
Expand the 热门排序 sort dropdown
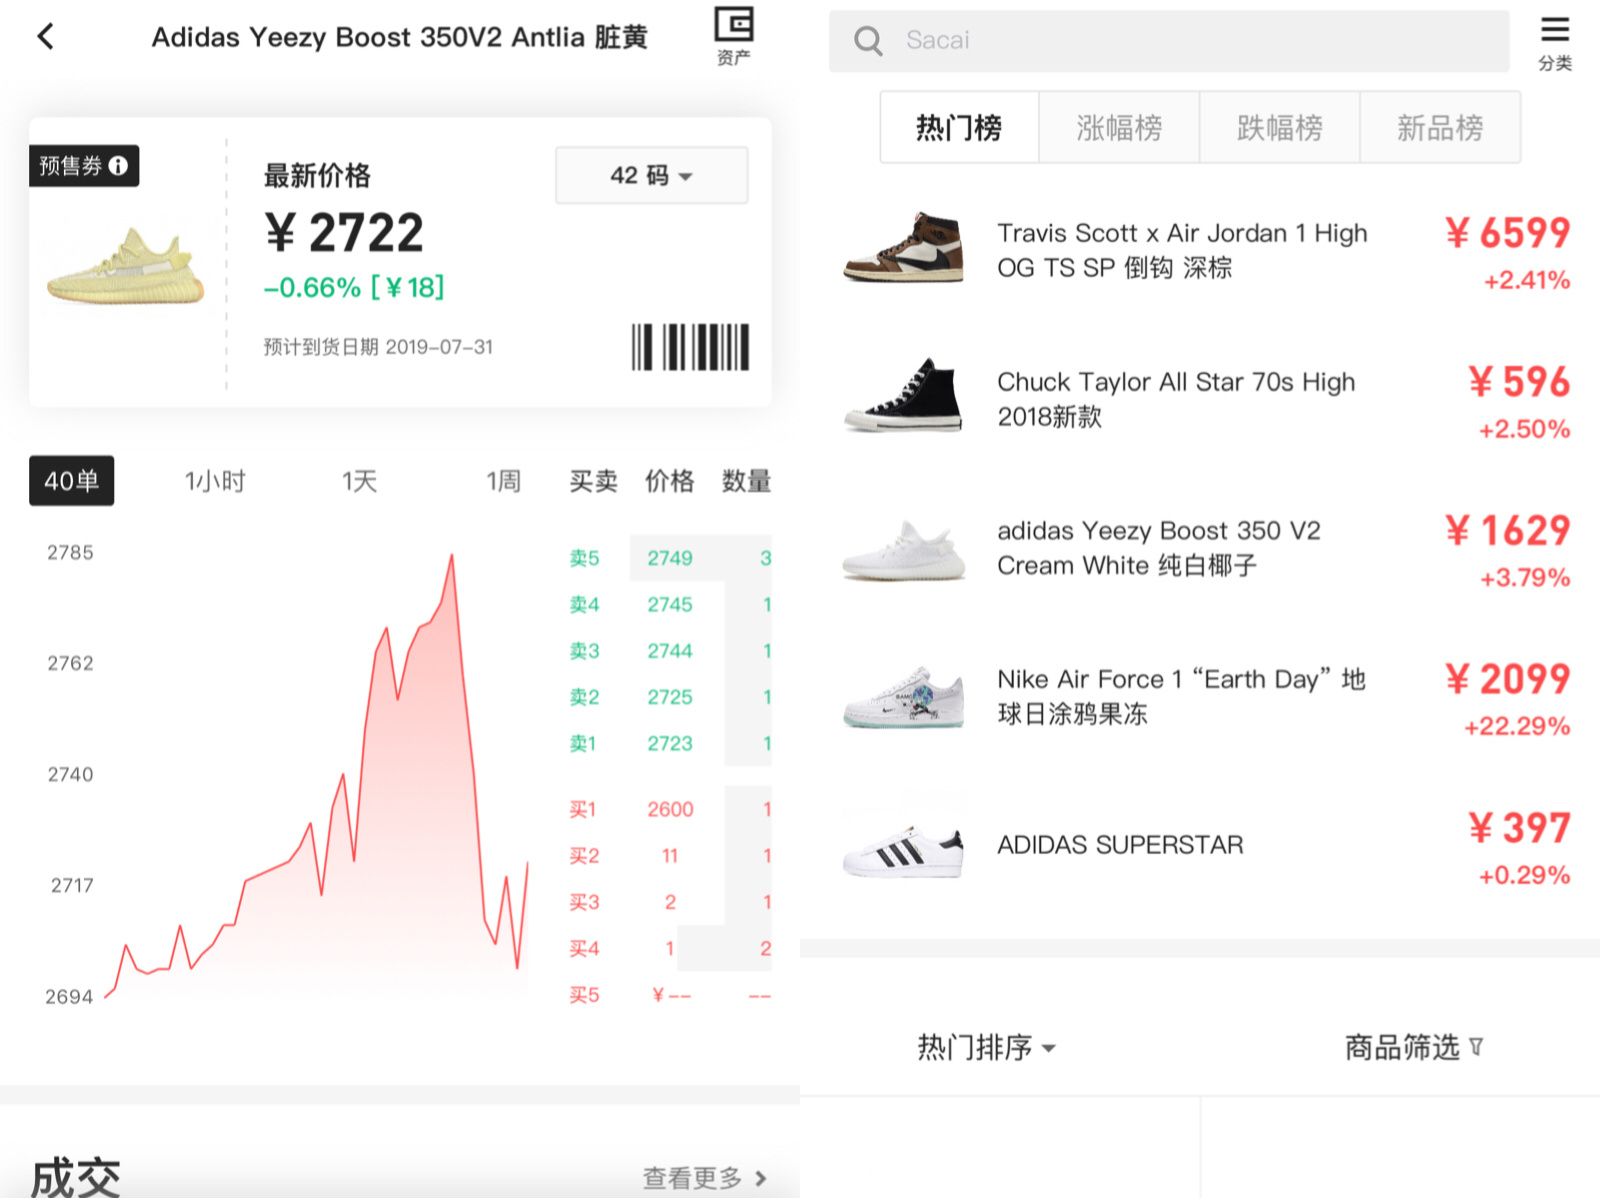pyautogui.click(x=986, y=1047)
